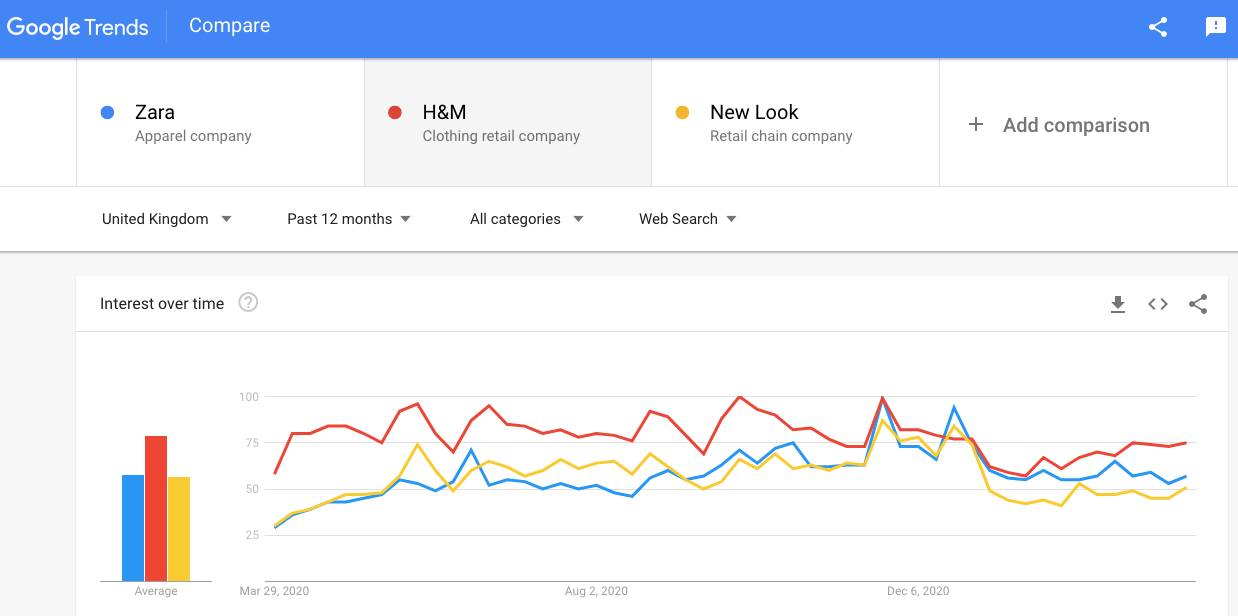Select the H&M comparison card
This screenshot has width=1238, height=616.
(508, 122)
